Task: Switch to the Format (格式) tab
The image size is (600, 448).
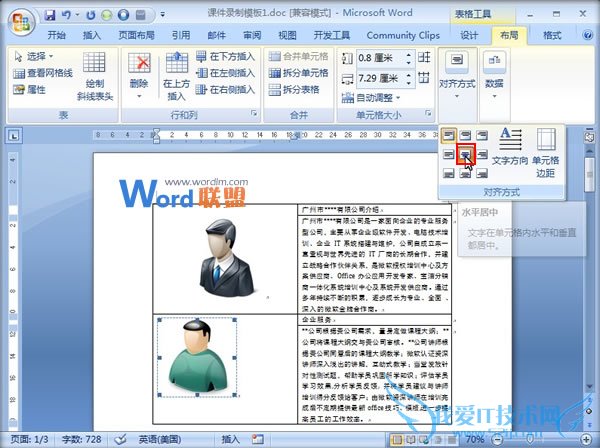Action: coord(552,36)
